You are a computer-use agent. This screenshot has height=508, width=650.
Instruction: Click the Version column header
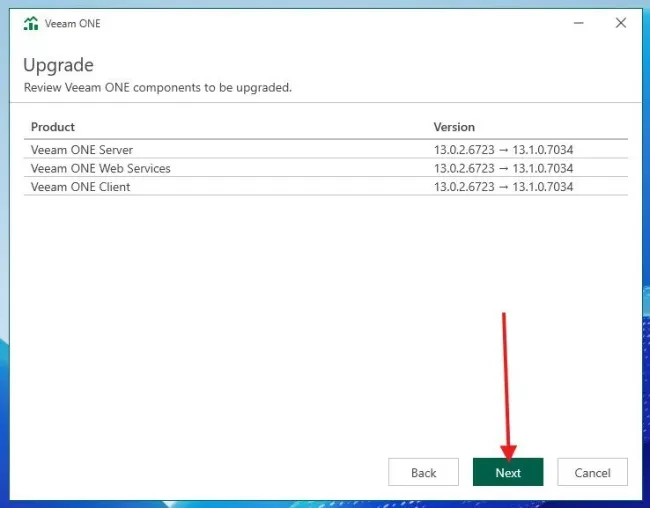(454, 127)
